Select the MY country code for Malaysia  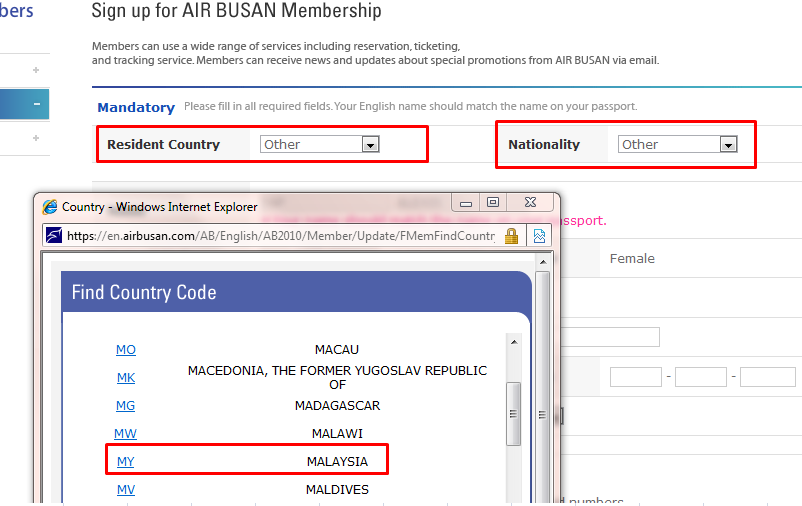(125, 461)
